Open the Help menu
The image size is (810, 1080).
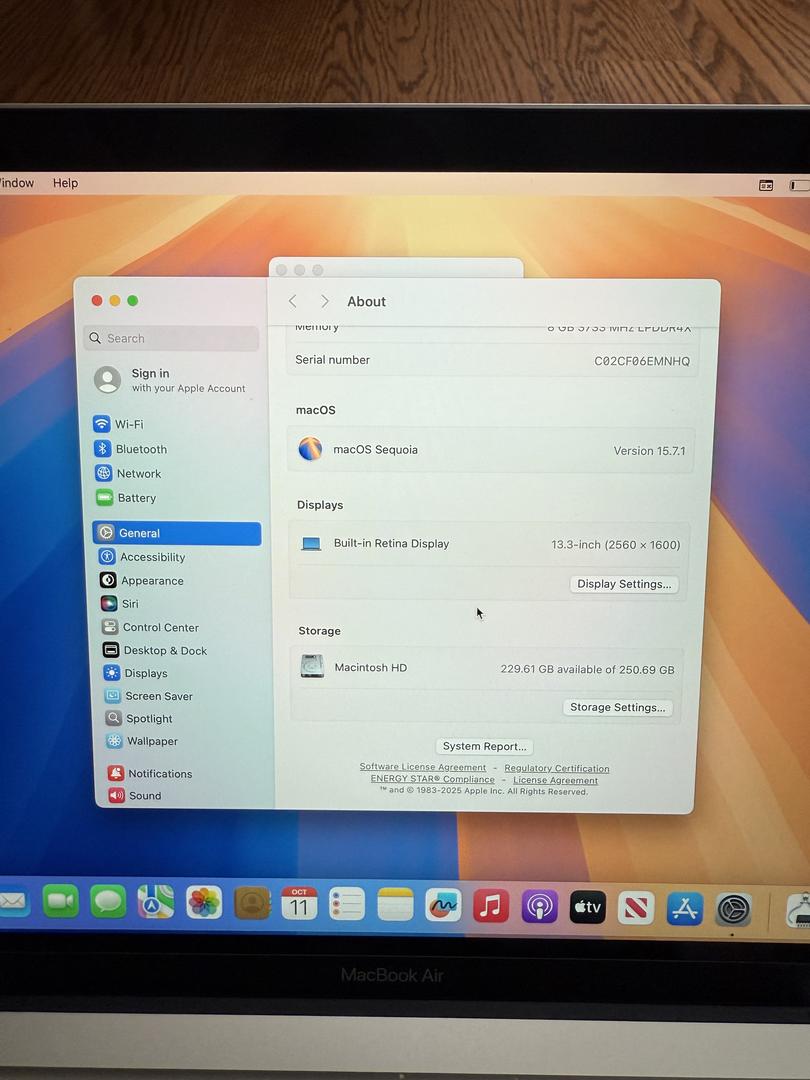pos(65,183)
